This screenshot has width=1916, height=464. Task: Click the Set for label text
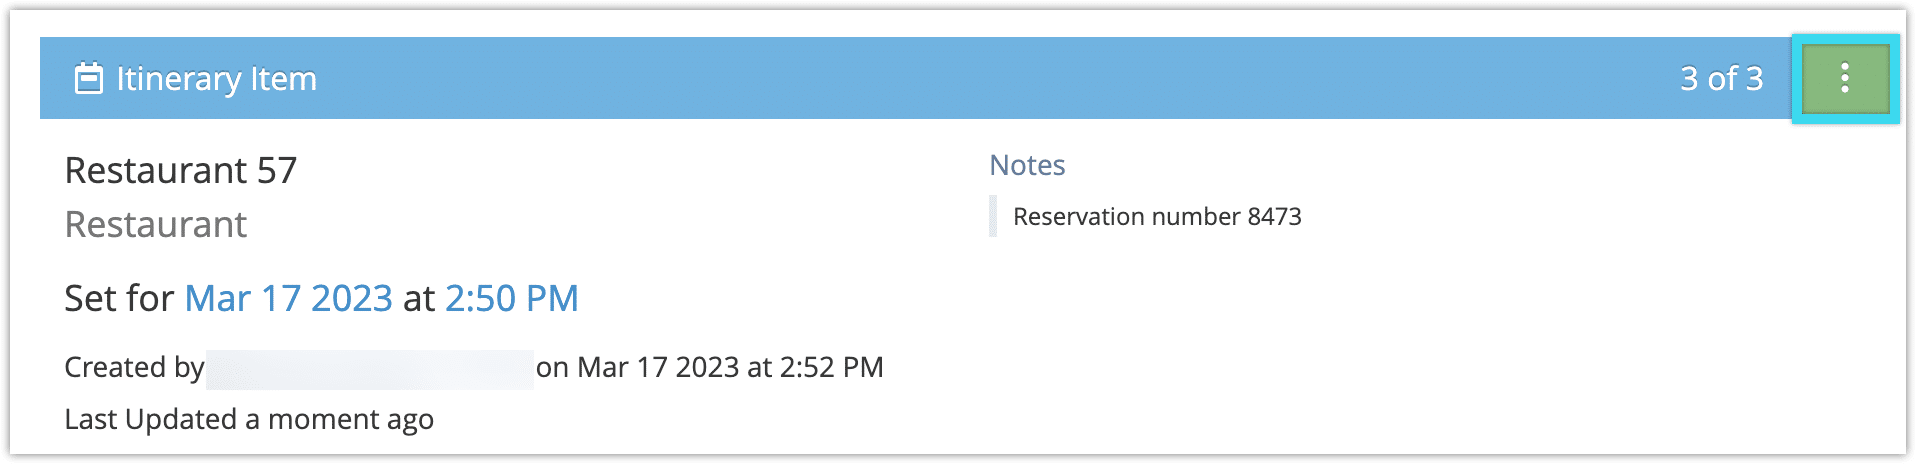[x=119, y=298]
